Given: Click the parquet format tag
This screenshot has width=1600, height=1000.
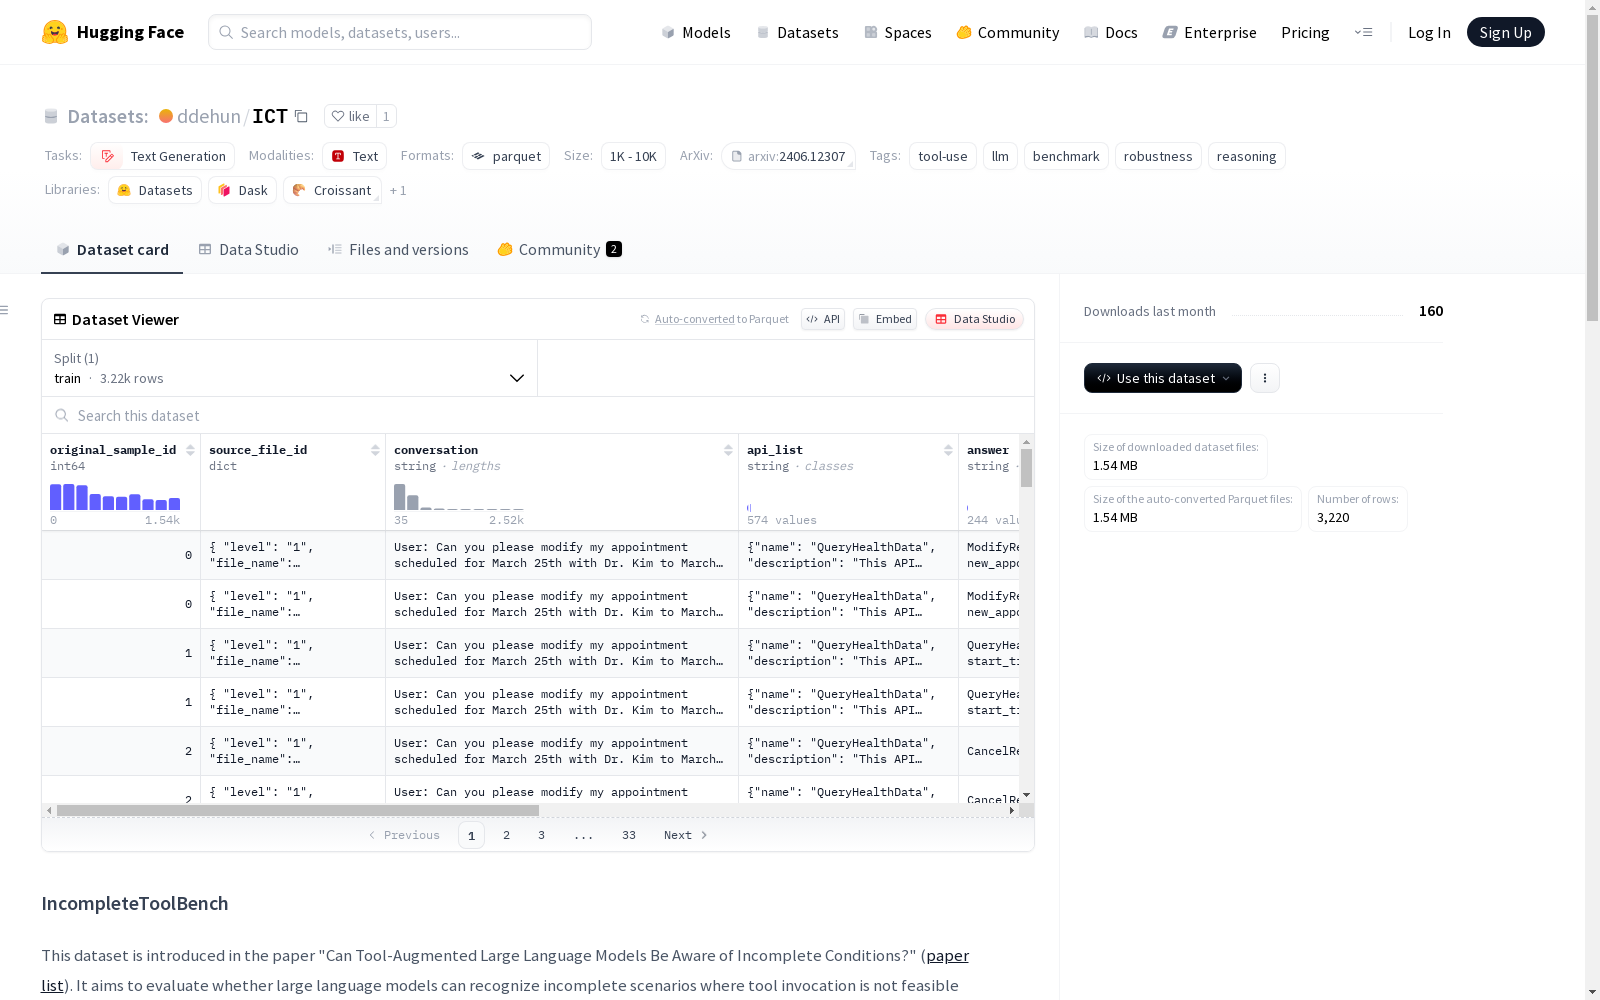Looking at the screenshot, I should pyautogui.click(x=506, y=156).
